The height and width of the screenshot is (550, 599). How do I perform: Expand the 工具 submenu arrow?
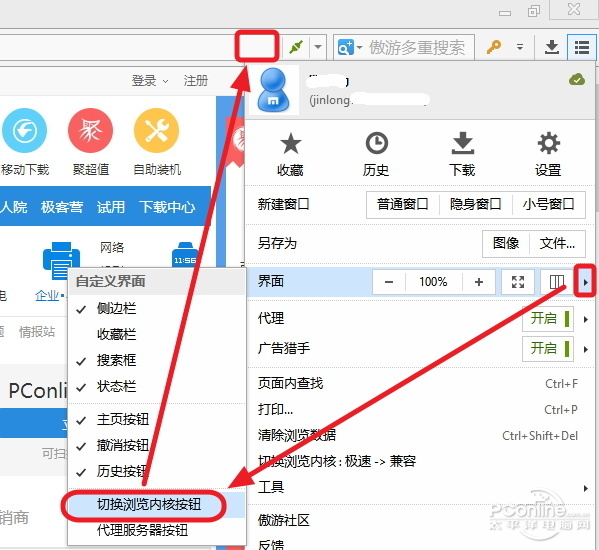click(x=586, y=488)
